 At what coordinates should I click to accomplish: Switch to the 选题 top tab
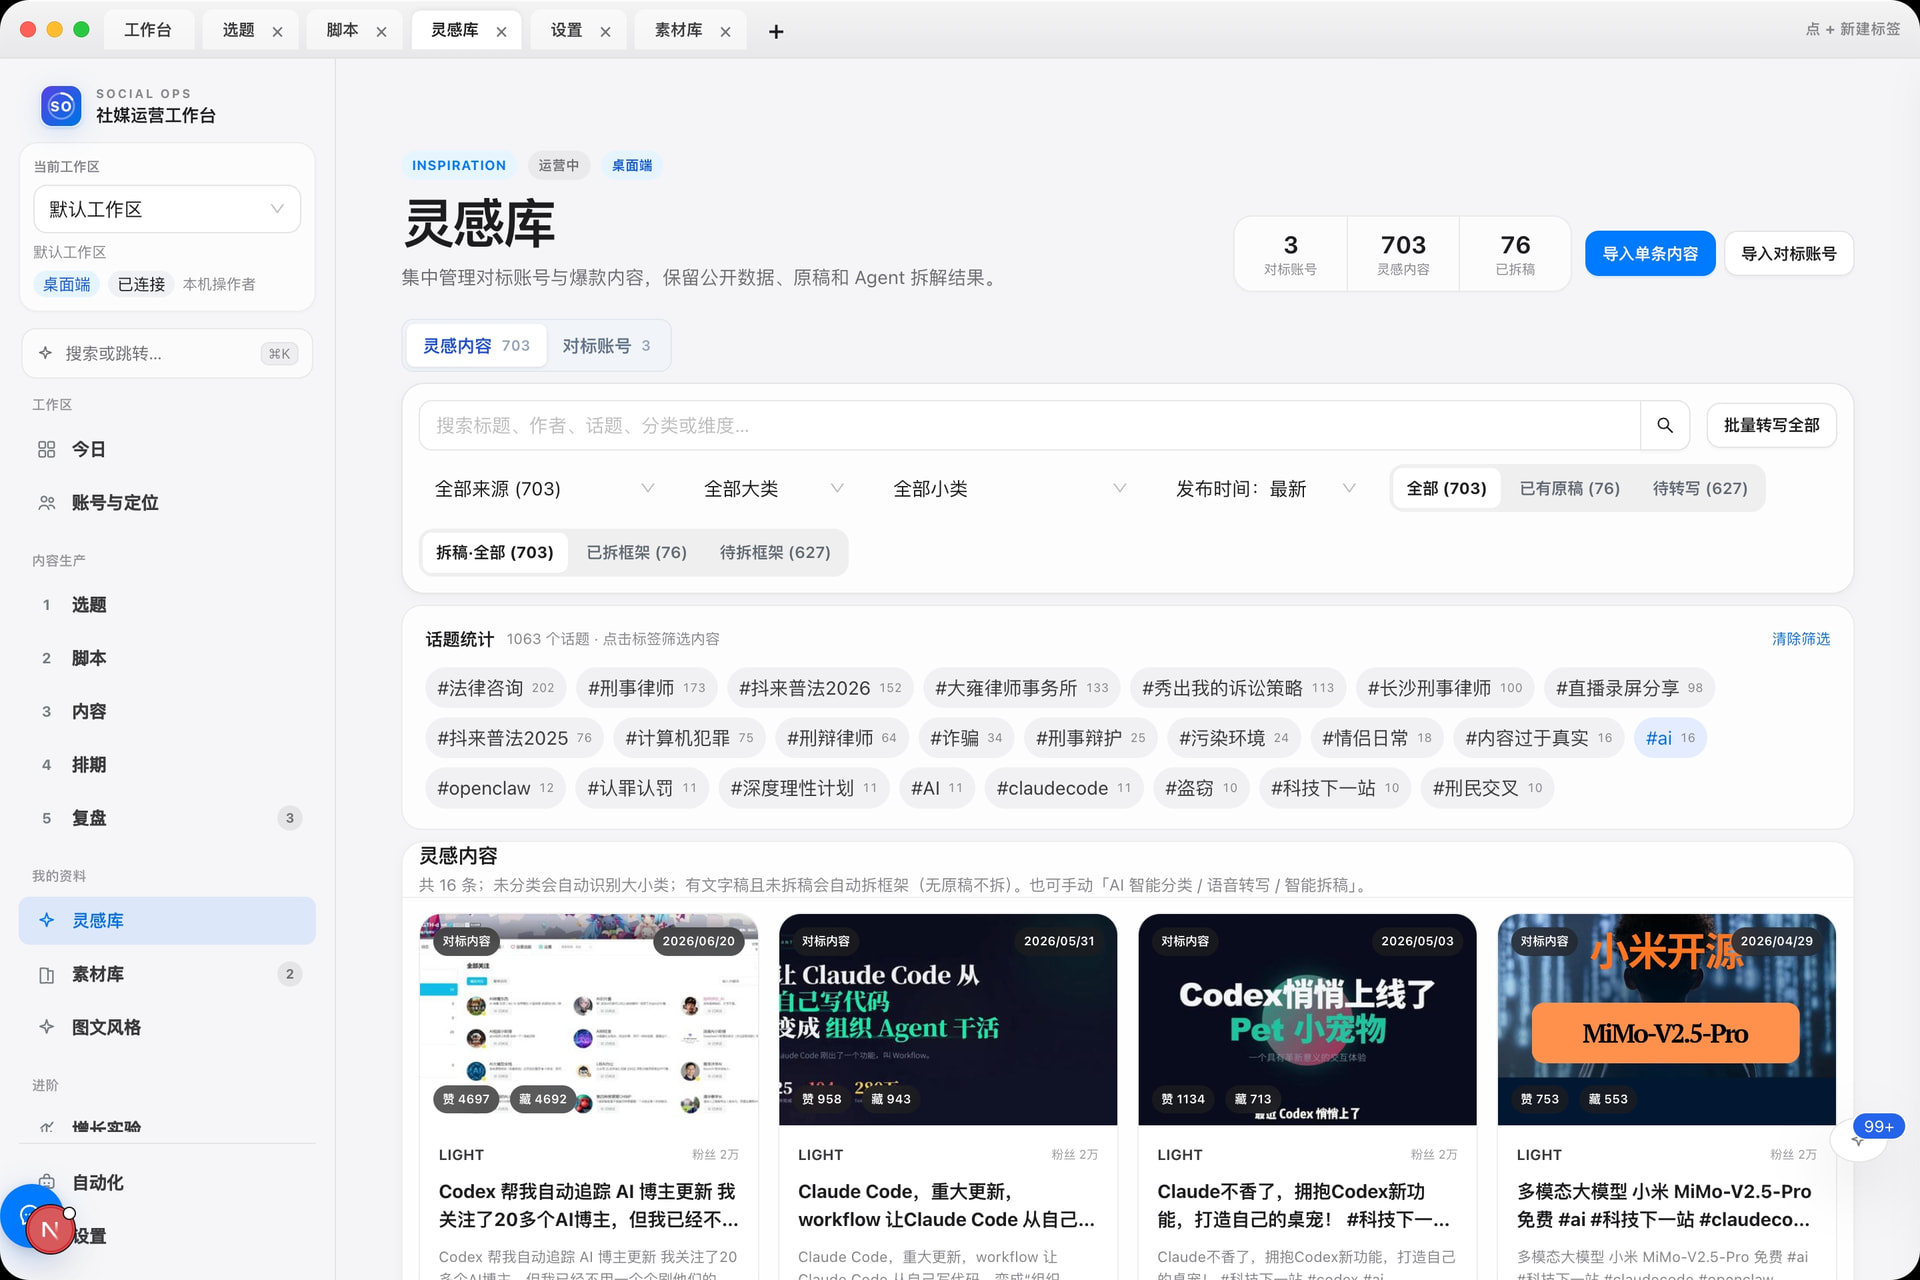point(238,30)
